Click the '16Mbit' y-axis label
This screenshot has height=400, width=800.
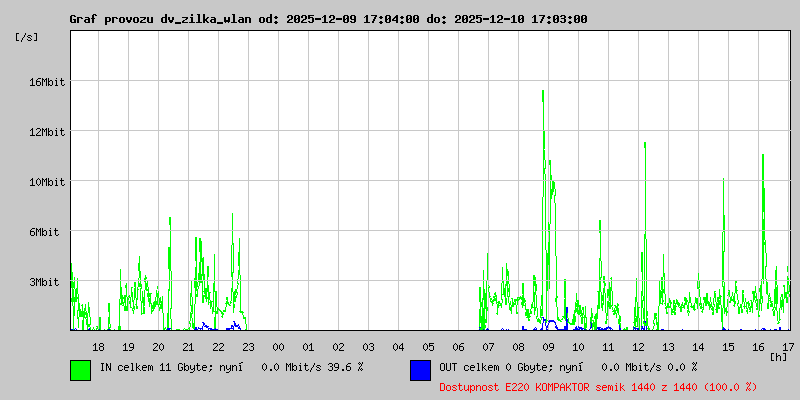(46, 82)
